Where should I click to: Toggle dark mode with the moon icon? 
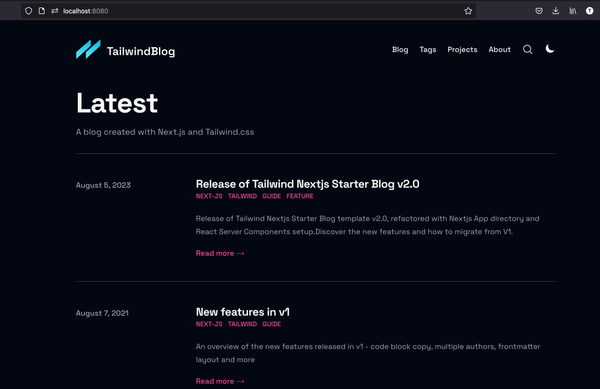(x=550, y=49)
